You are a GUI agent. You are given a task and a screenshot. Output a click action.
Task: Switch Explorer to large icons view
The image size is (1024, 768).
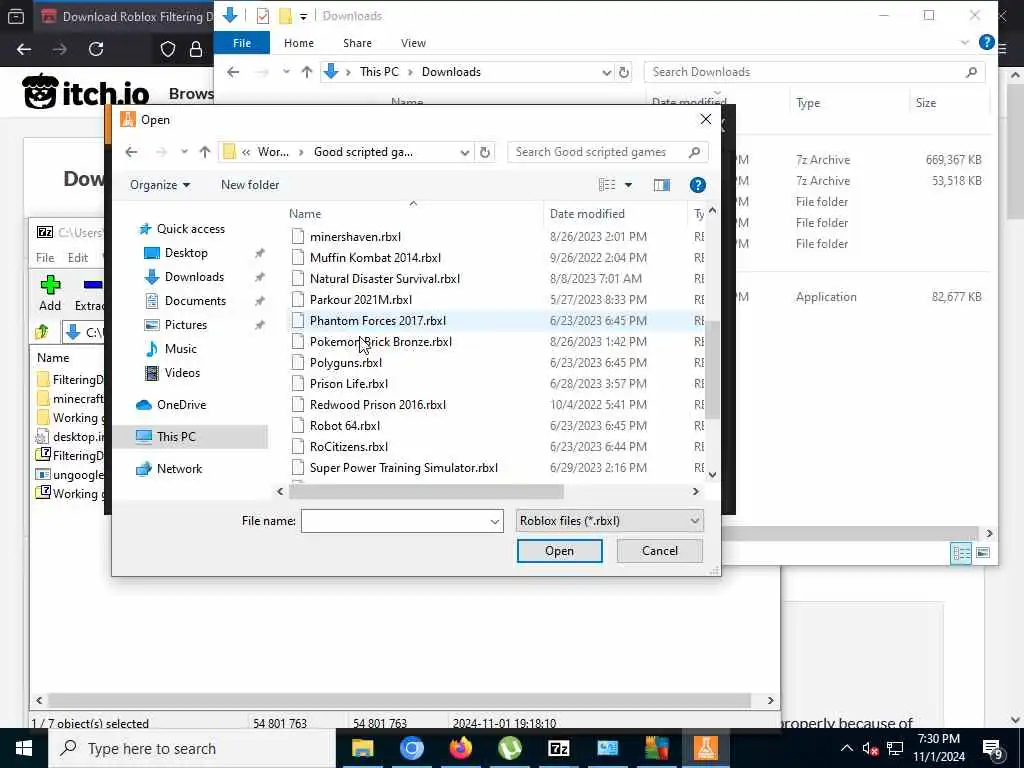click(x=983, y=553)
